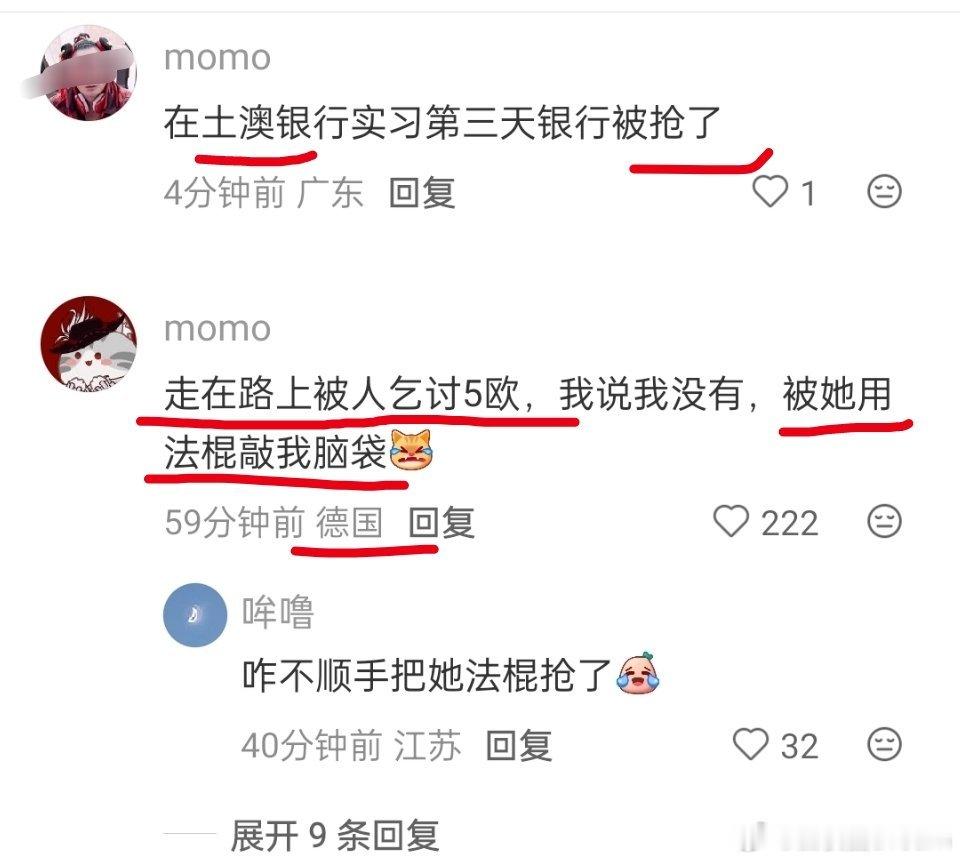Viewport: 960px width, 861px height.
Task: Reply to the comment posted 4 minutes ago
Action: coord(422,193)
